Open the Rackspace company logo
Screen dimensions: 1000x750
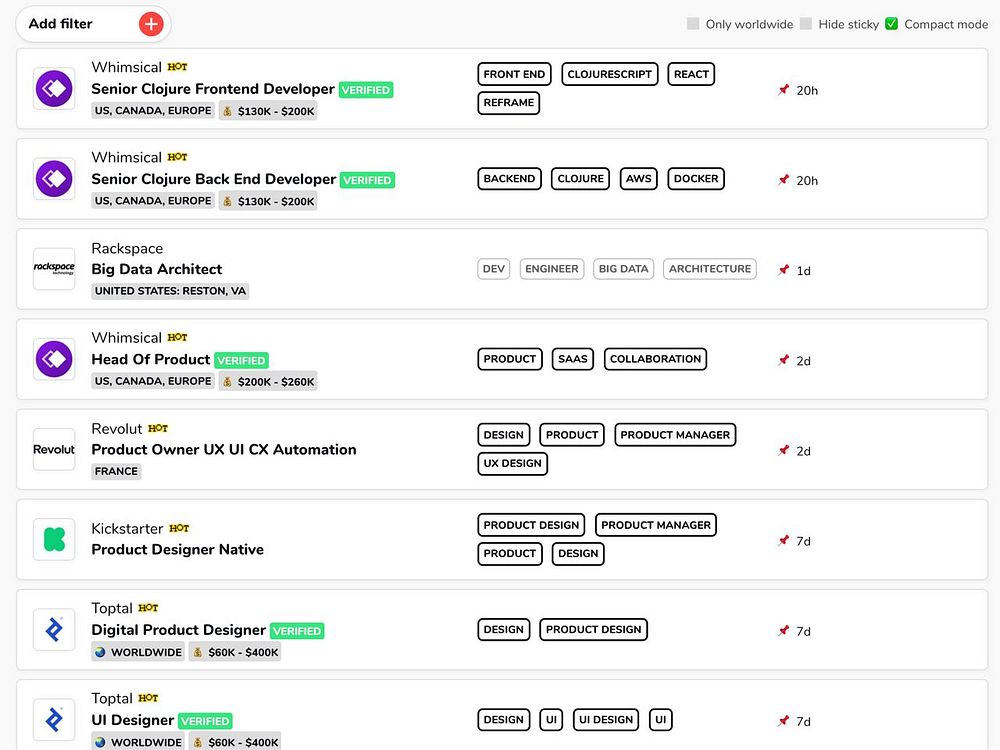tap(54, 268)
